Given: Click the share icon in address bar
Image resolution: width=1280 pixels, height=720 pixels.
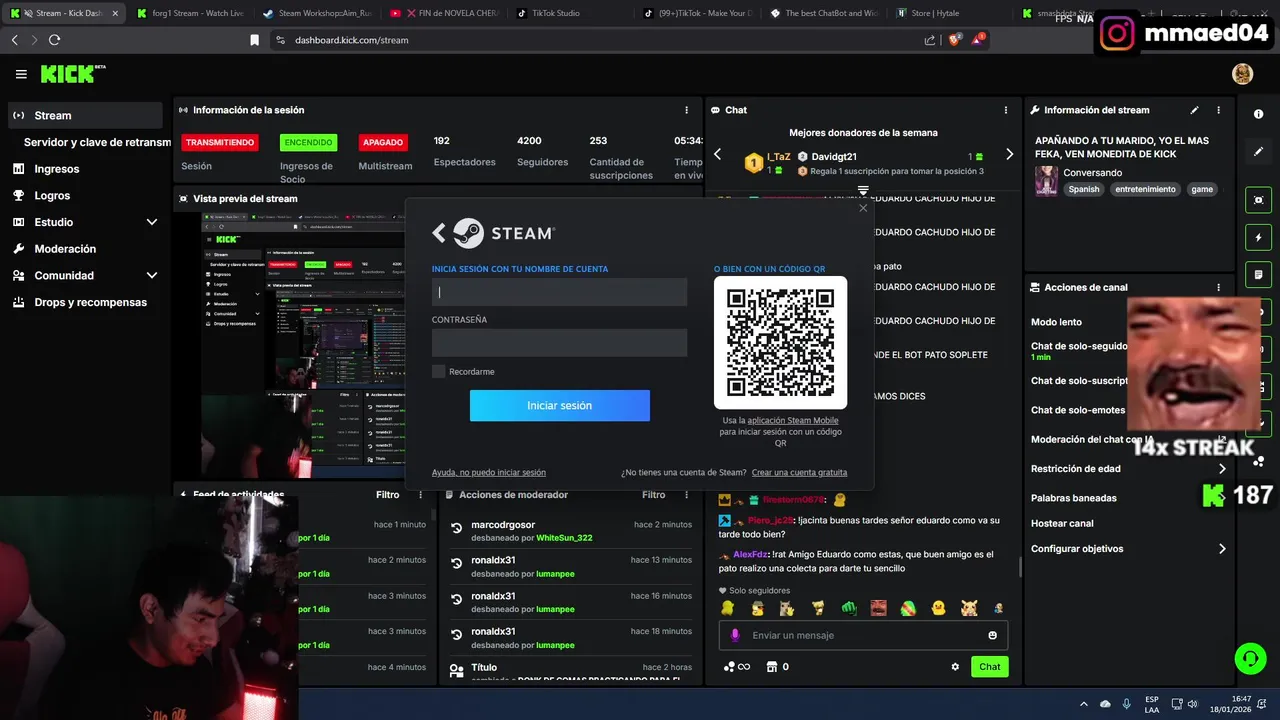Looking at the screenshot, I should tap(930, 40).
